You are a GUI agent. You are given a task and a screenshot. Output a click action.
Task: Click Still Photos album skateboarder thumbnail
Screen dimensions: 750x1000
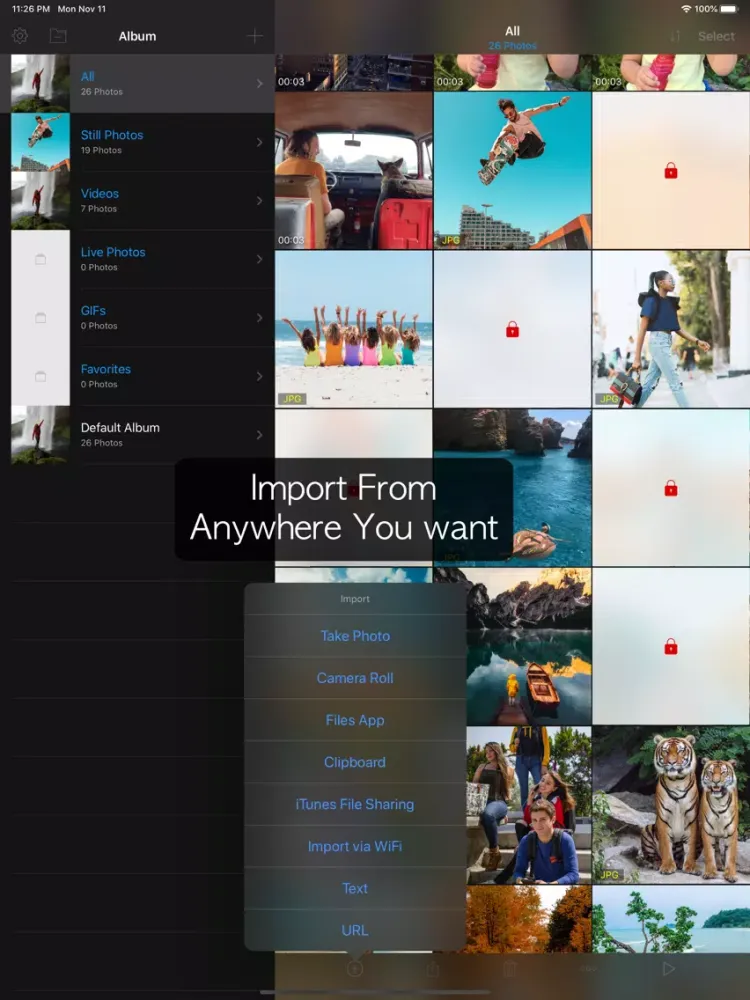(x=40, y=142)
